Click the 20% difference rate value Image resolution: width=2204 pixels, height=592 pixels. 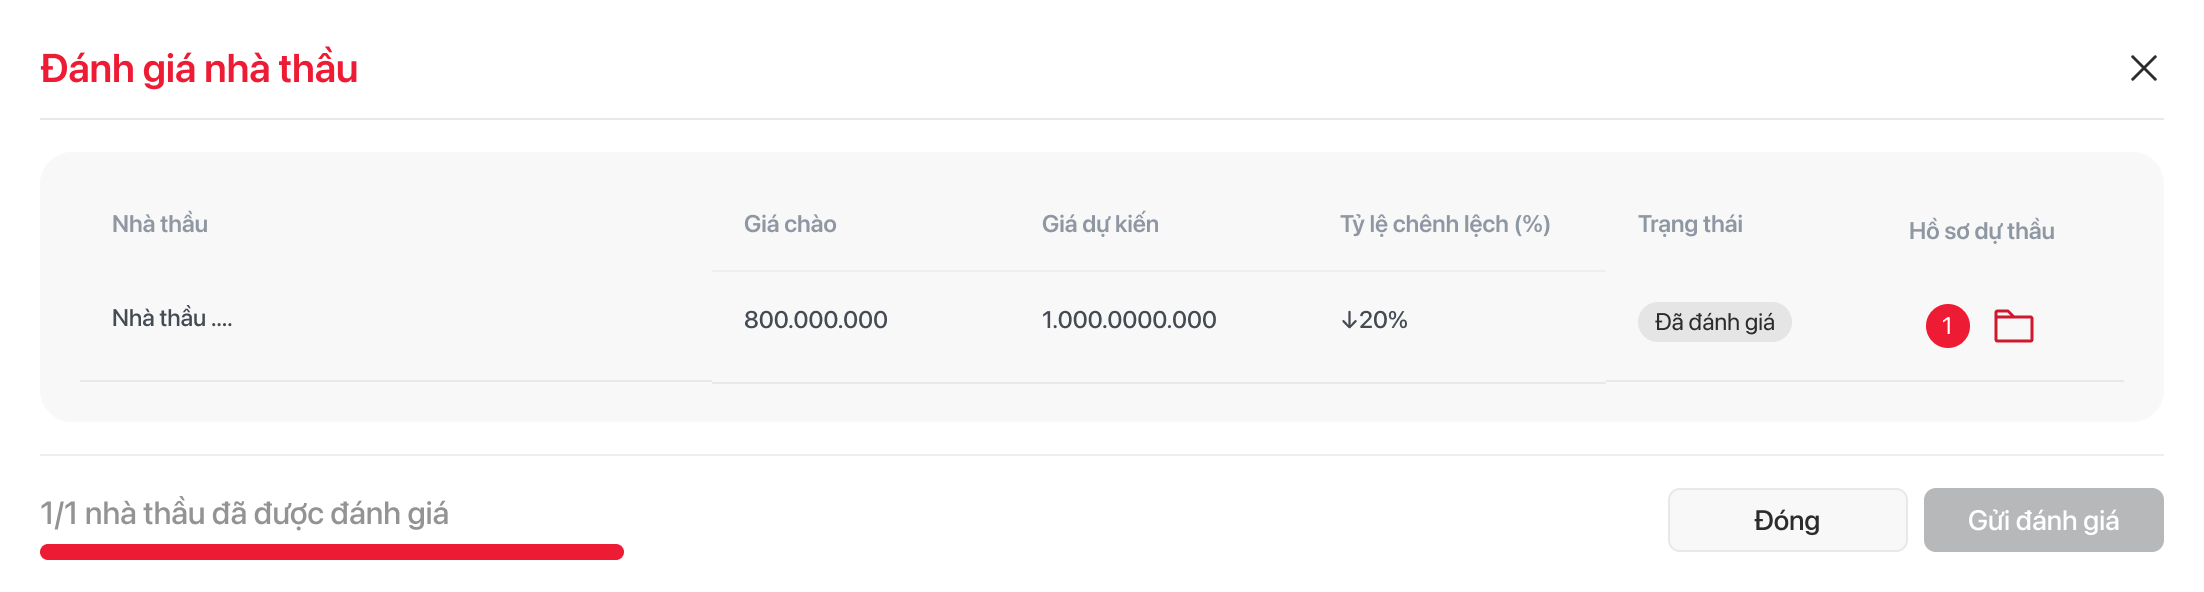1384,320
